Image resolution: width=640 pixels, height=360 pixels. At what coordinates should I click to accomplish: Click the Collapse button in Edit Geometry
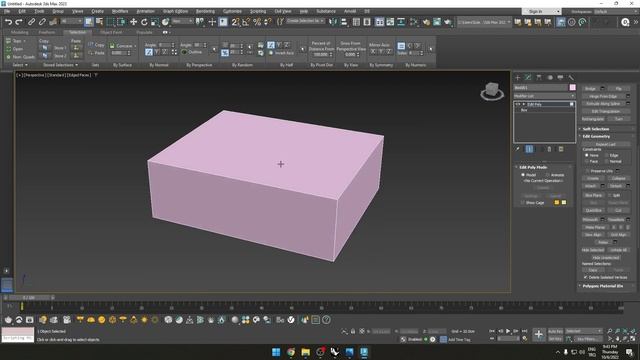618,178
